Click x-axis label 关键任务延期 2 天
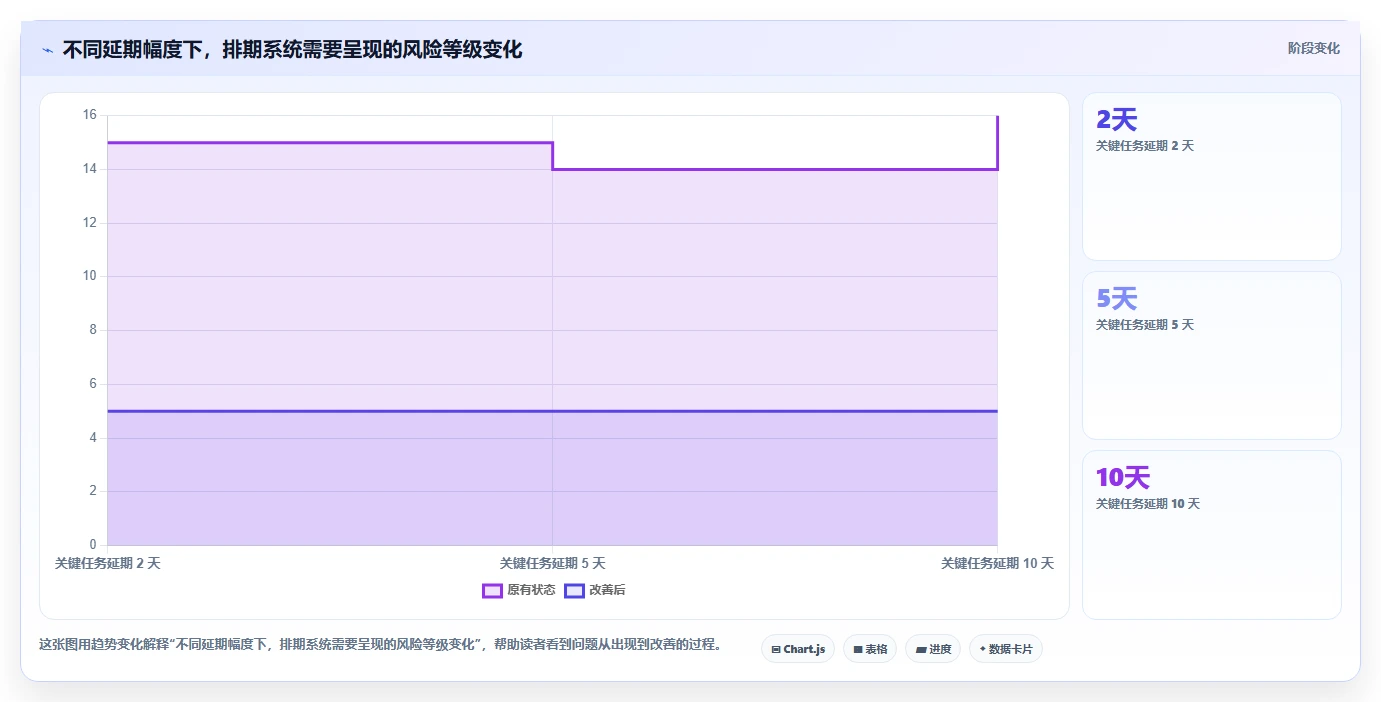 108,563
